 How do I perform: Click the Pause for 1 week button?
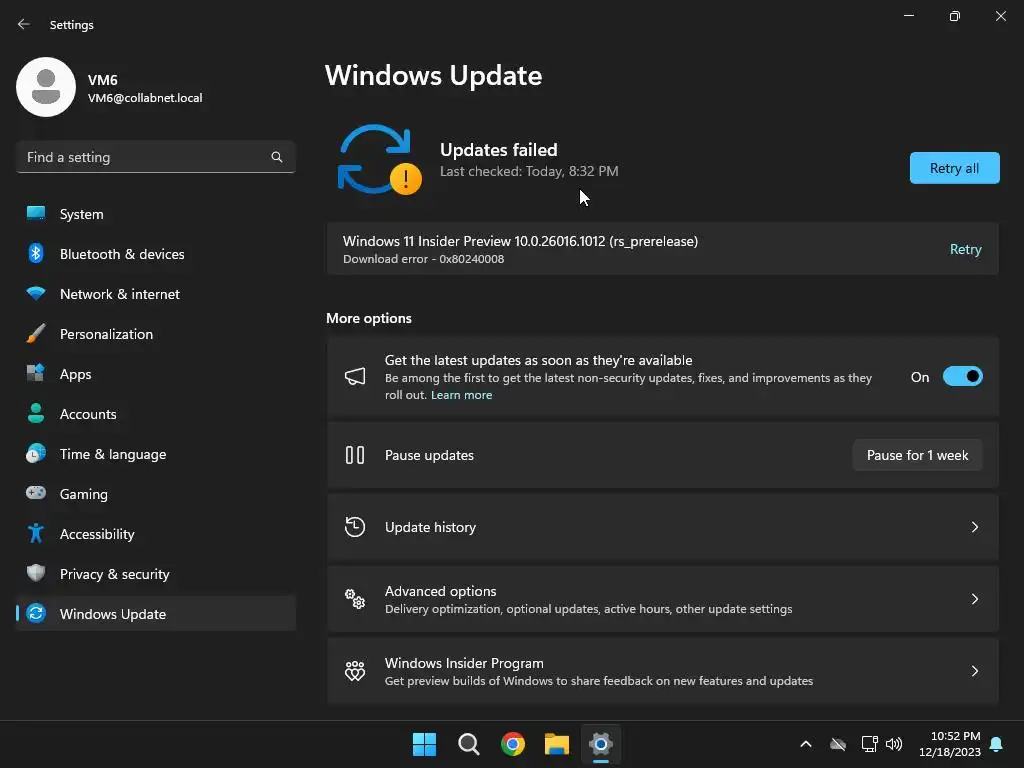pos(917,455)
